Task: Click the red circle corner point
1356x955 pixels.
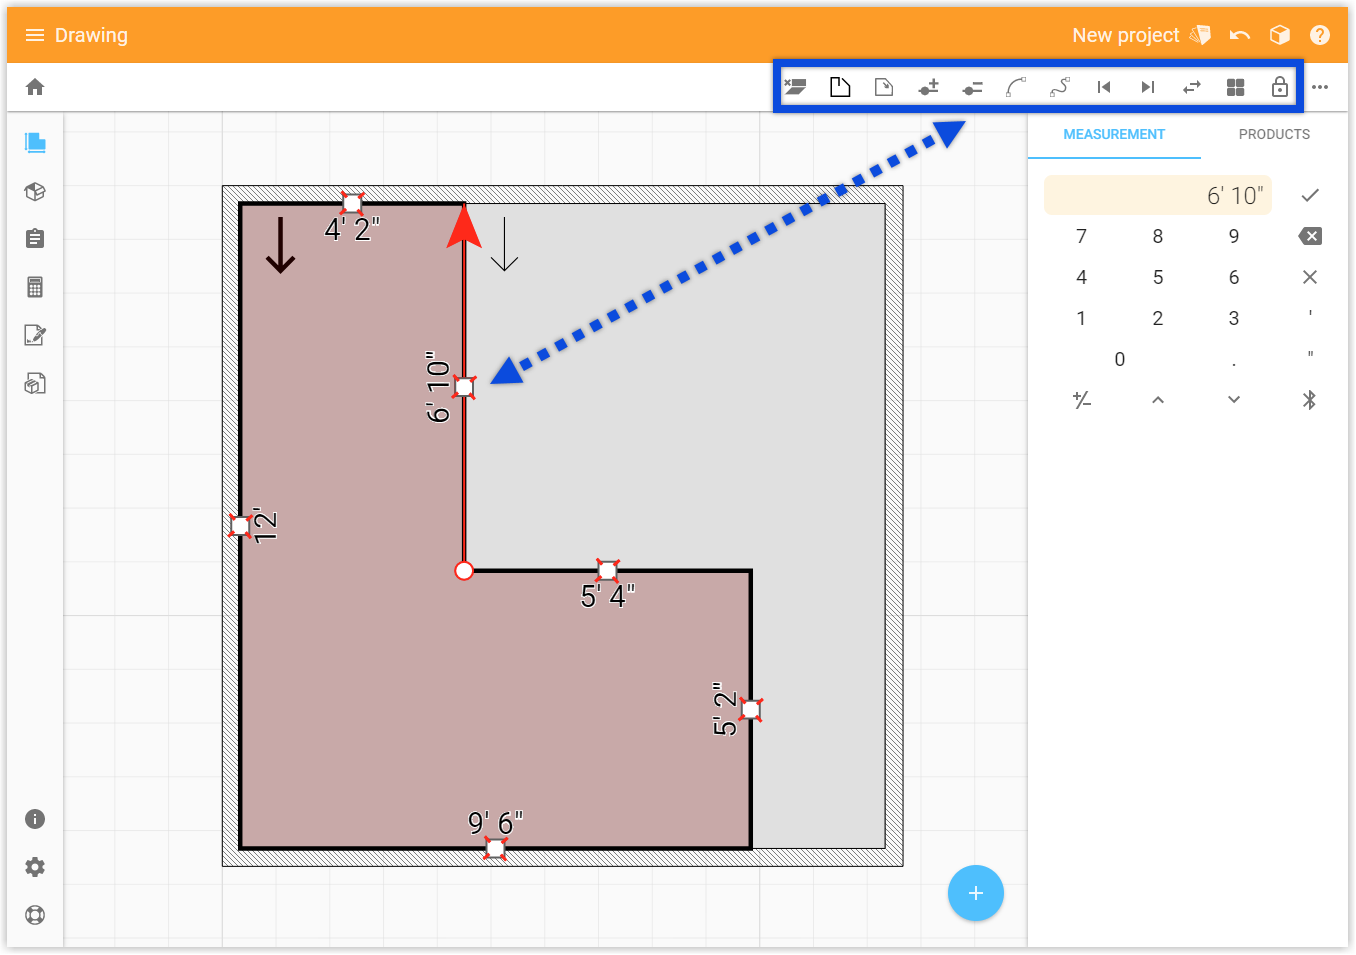Action: (x=464, y=571)
